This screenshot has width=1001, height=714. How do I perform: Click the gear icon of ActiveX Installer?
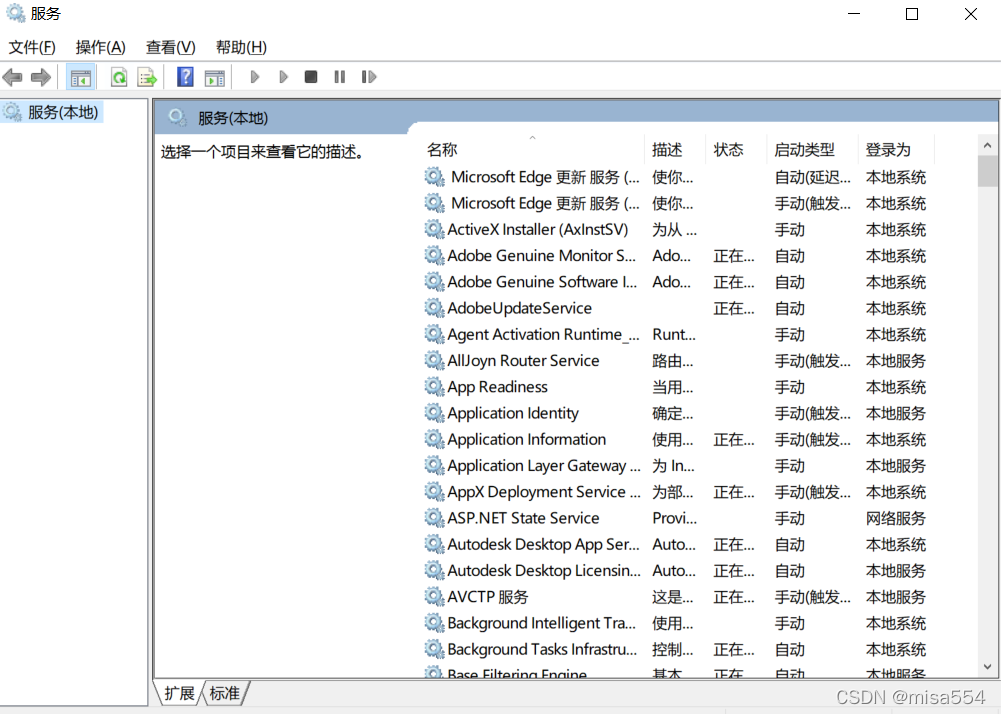click(434, 229)
